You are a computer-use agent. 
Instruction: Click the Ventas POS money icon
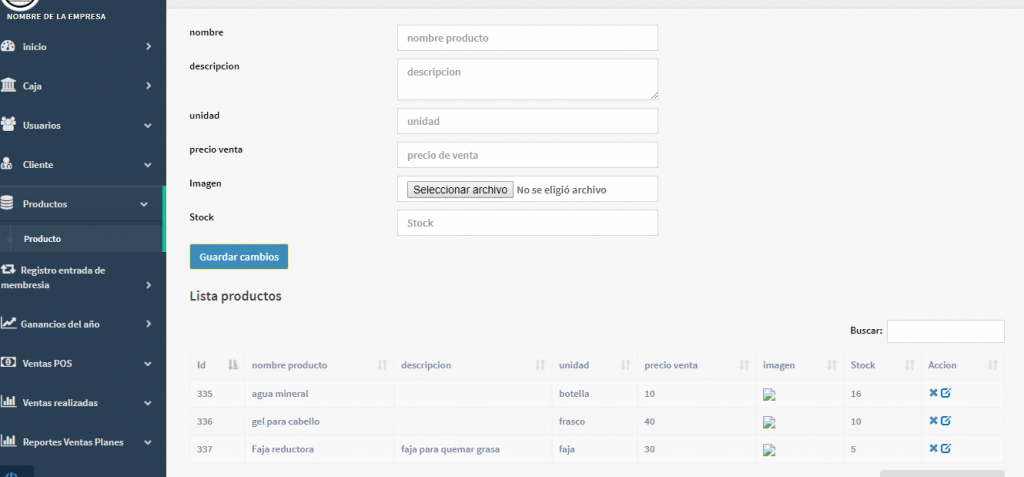click(9, 363)
